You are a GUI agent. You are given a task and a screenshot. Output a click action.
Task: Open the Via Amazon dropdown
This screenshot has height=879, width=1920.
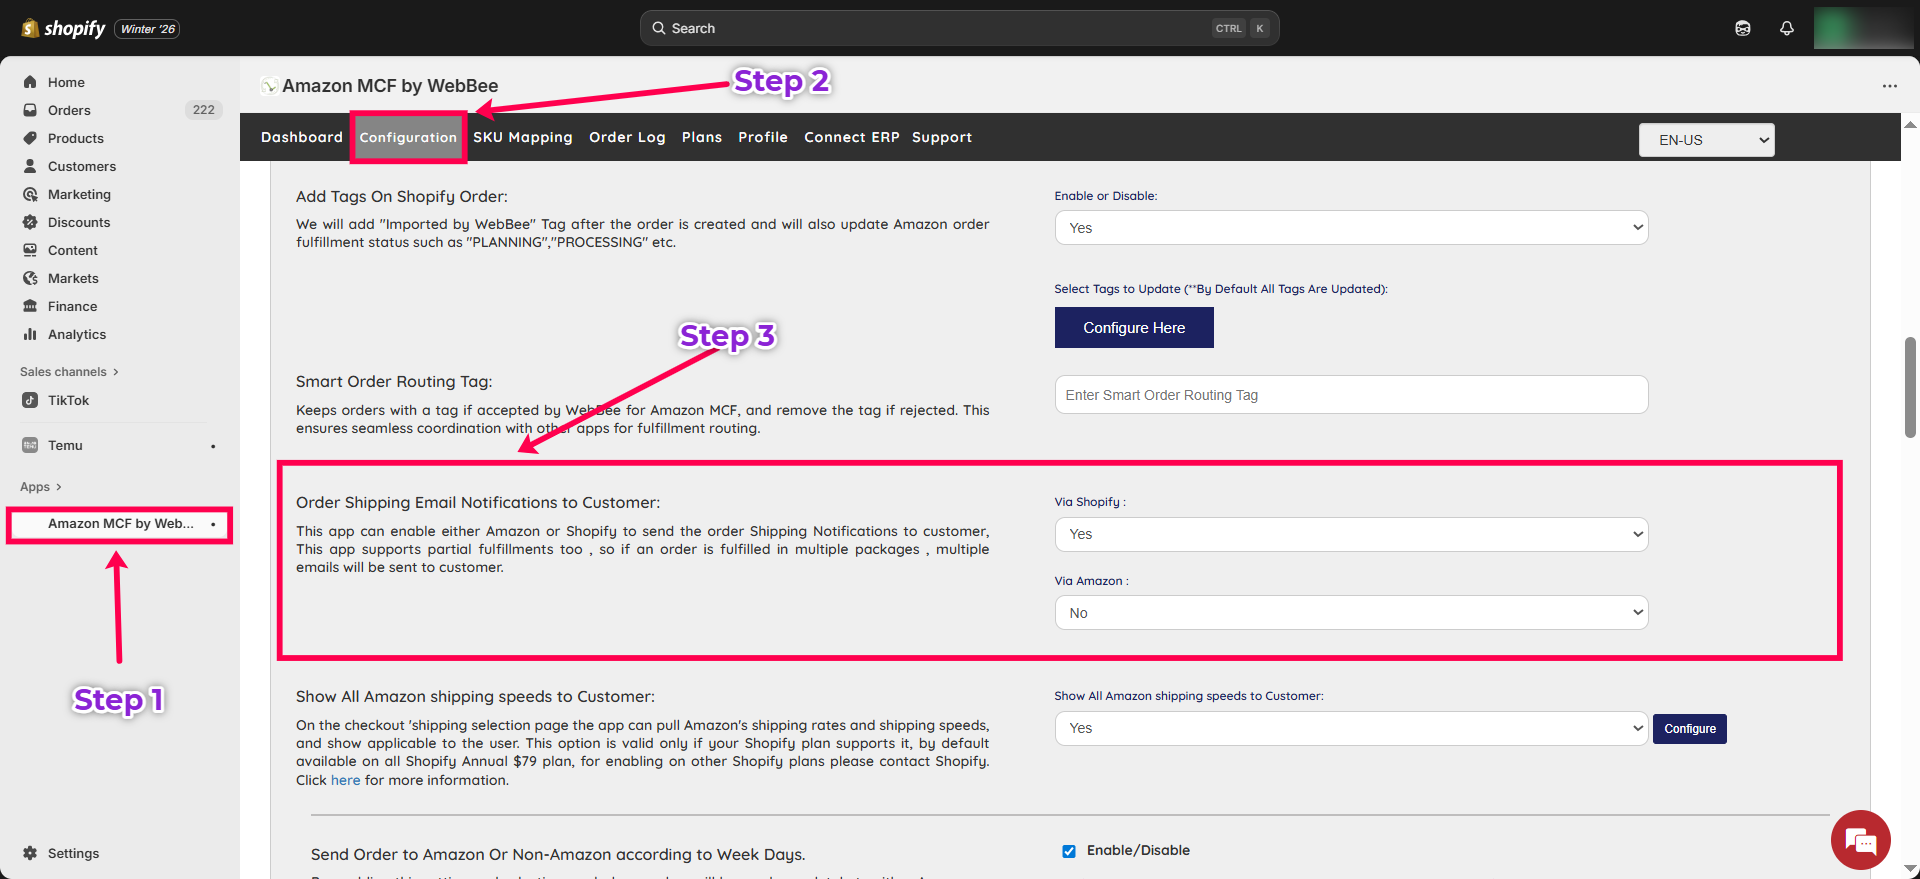click(1351, 613)
